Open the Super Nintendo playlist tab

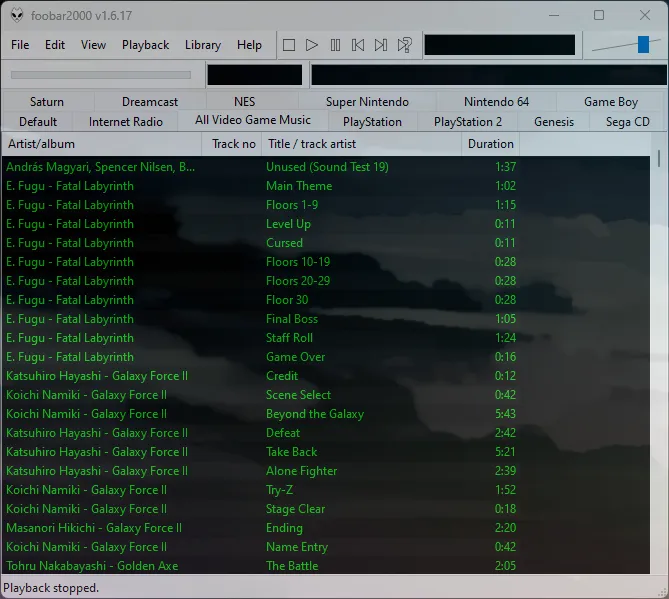tap(367, 102)
